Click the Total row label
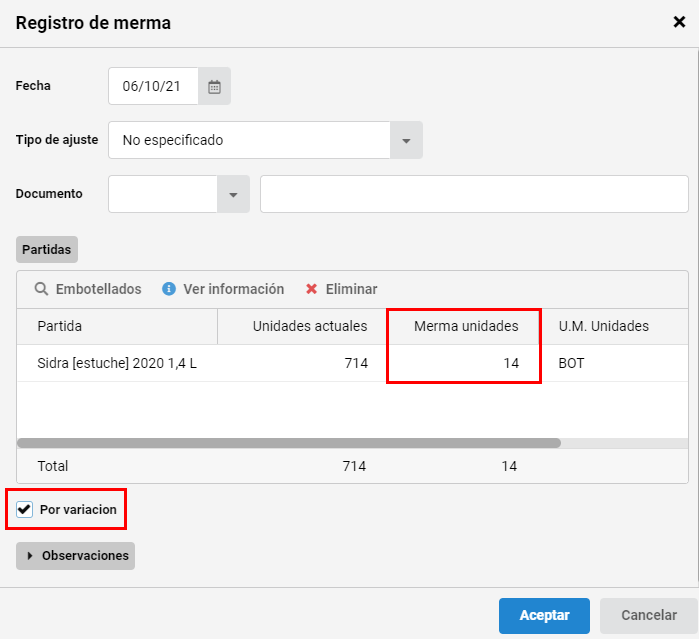The image size is (699, 639). (53, 466)
